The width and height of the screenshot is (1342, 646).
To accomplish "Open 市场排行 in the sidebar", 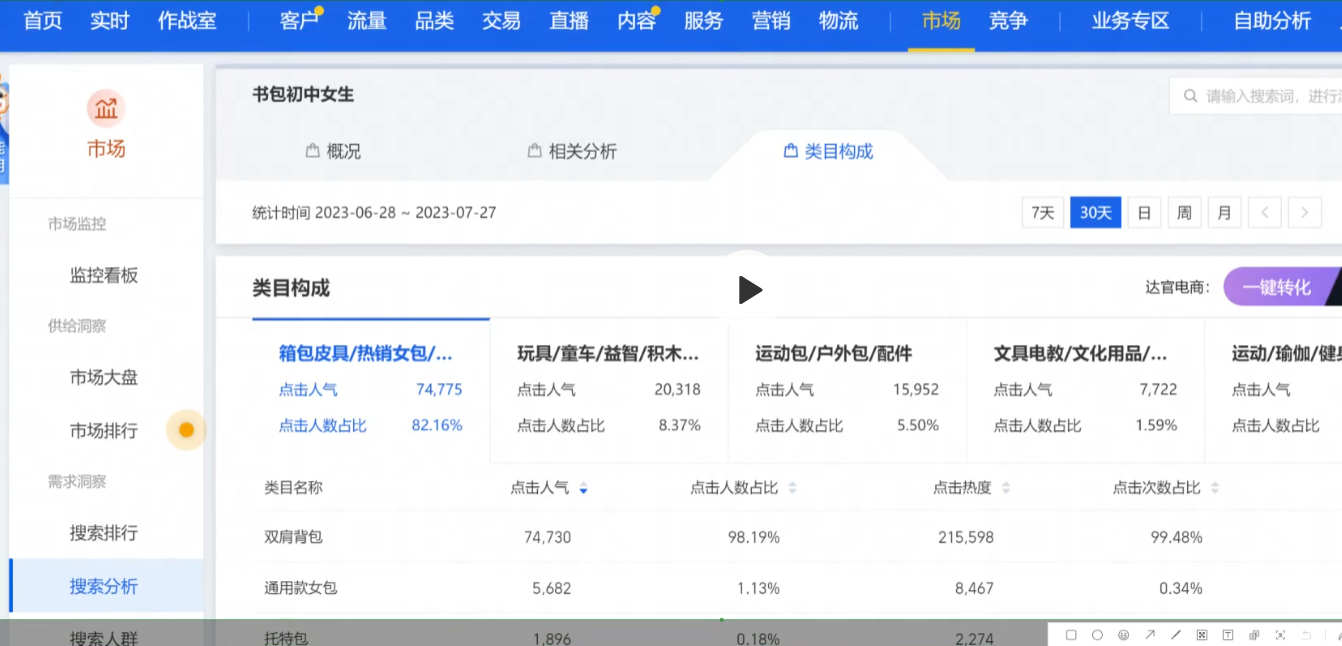I will (x=104, y=431).
